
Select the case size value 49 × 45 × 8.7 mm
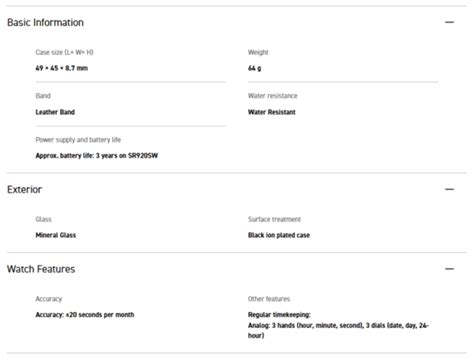(62, 68)
